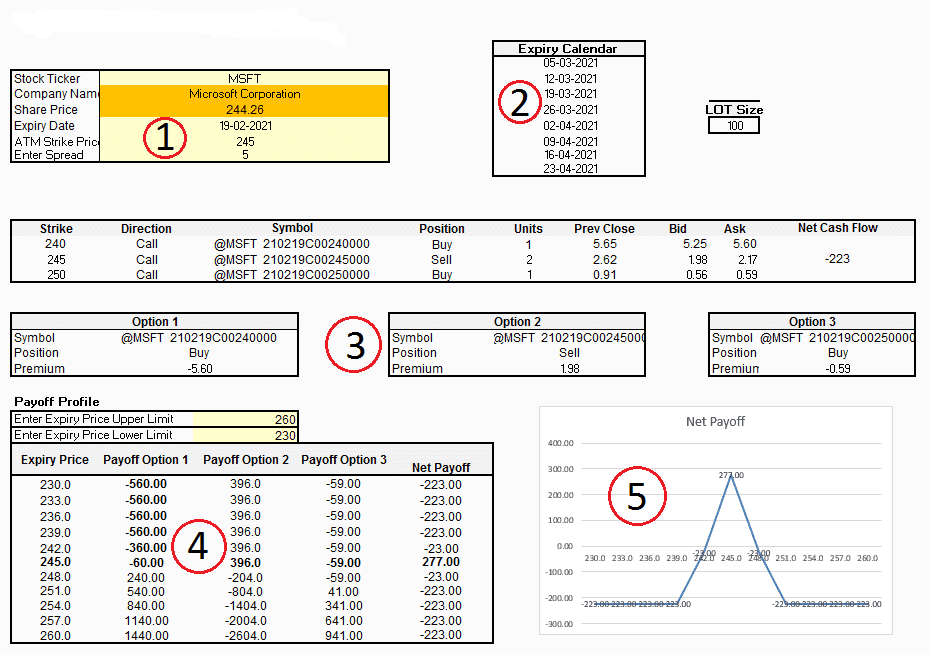The height and width of the screenshot is (655, 929).
Task: Click the red circled number 5 marker
Action: pyautogui.click(x=636, y=495)
